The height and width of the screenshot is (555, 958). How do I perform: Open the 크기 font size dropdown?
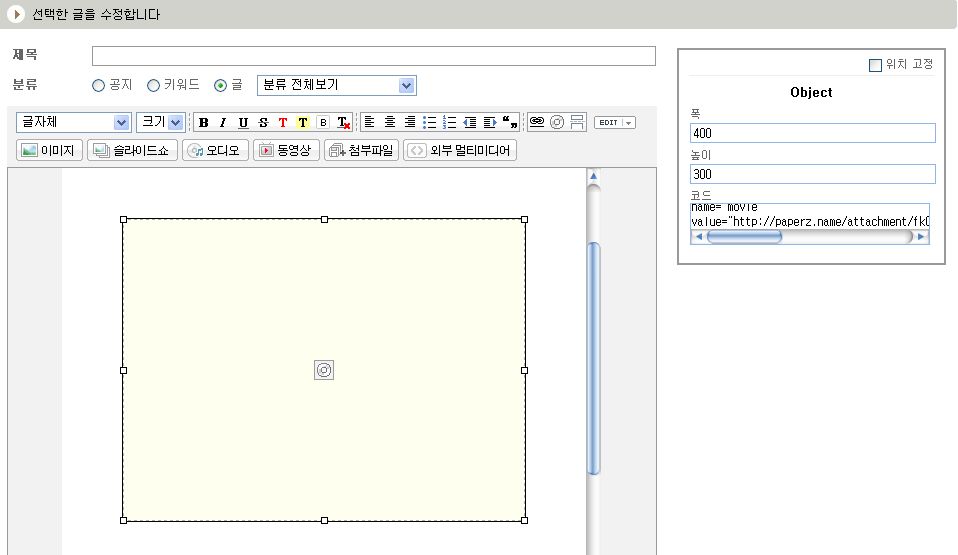[161, 122]
